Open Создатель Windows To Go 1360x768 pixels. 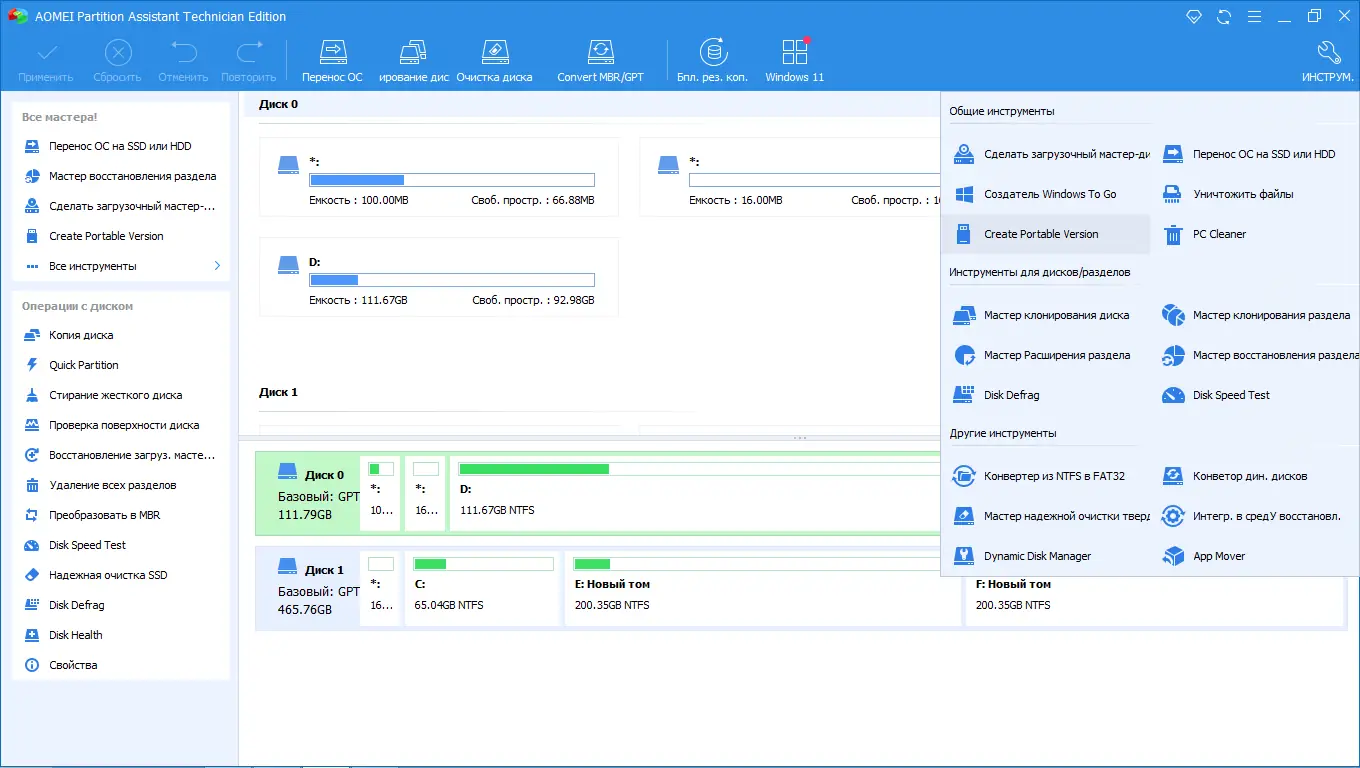click(x=1046, y=194)
